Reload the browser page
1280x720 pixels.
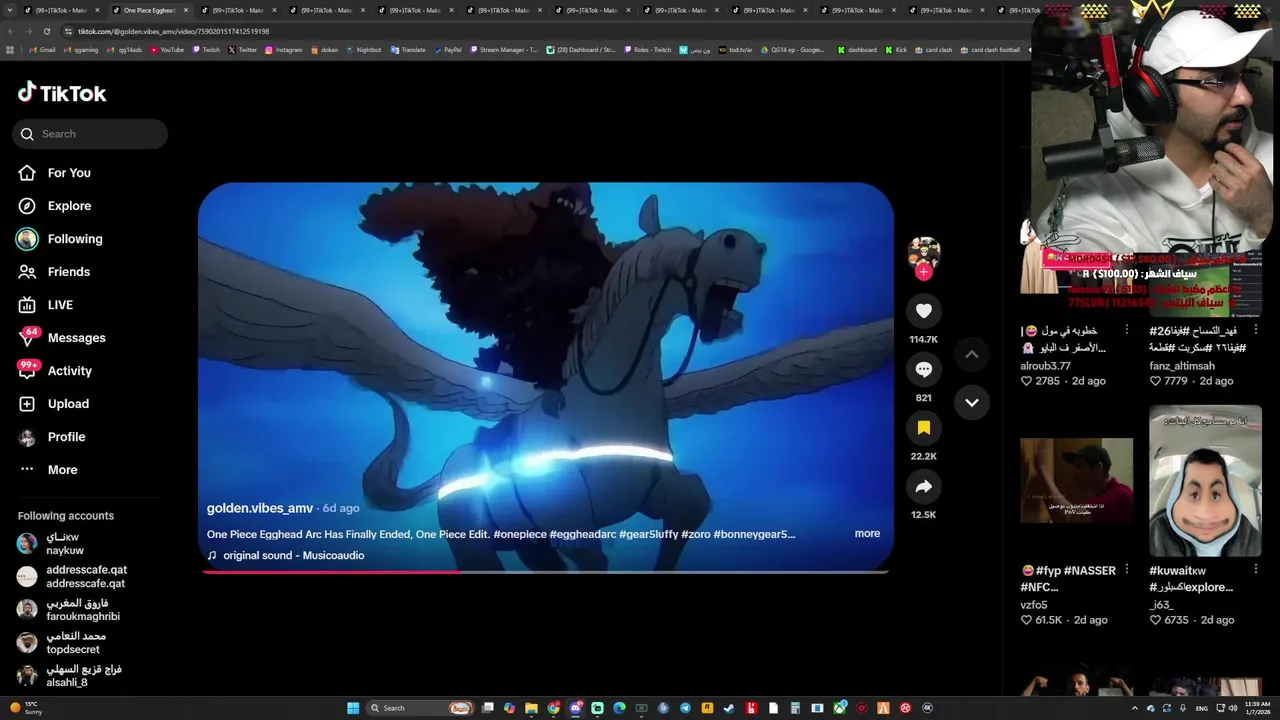click(x=46, y=31)
